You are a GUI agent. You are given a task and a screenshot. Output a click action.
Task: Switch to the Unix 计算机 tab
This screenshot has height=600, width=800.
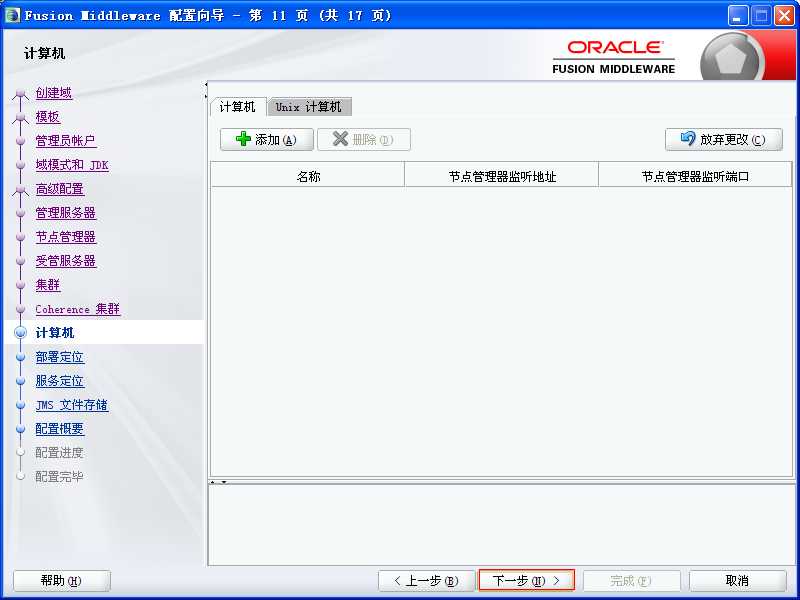(309, 107)
